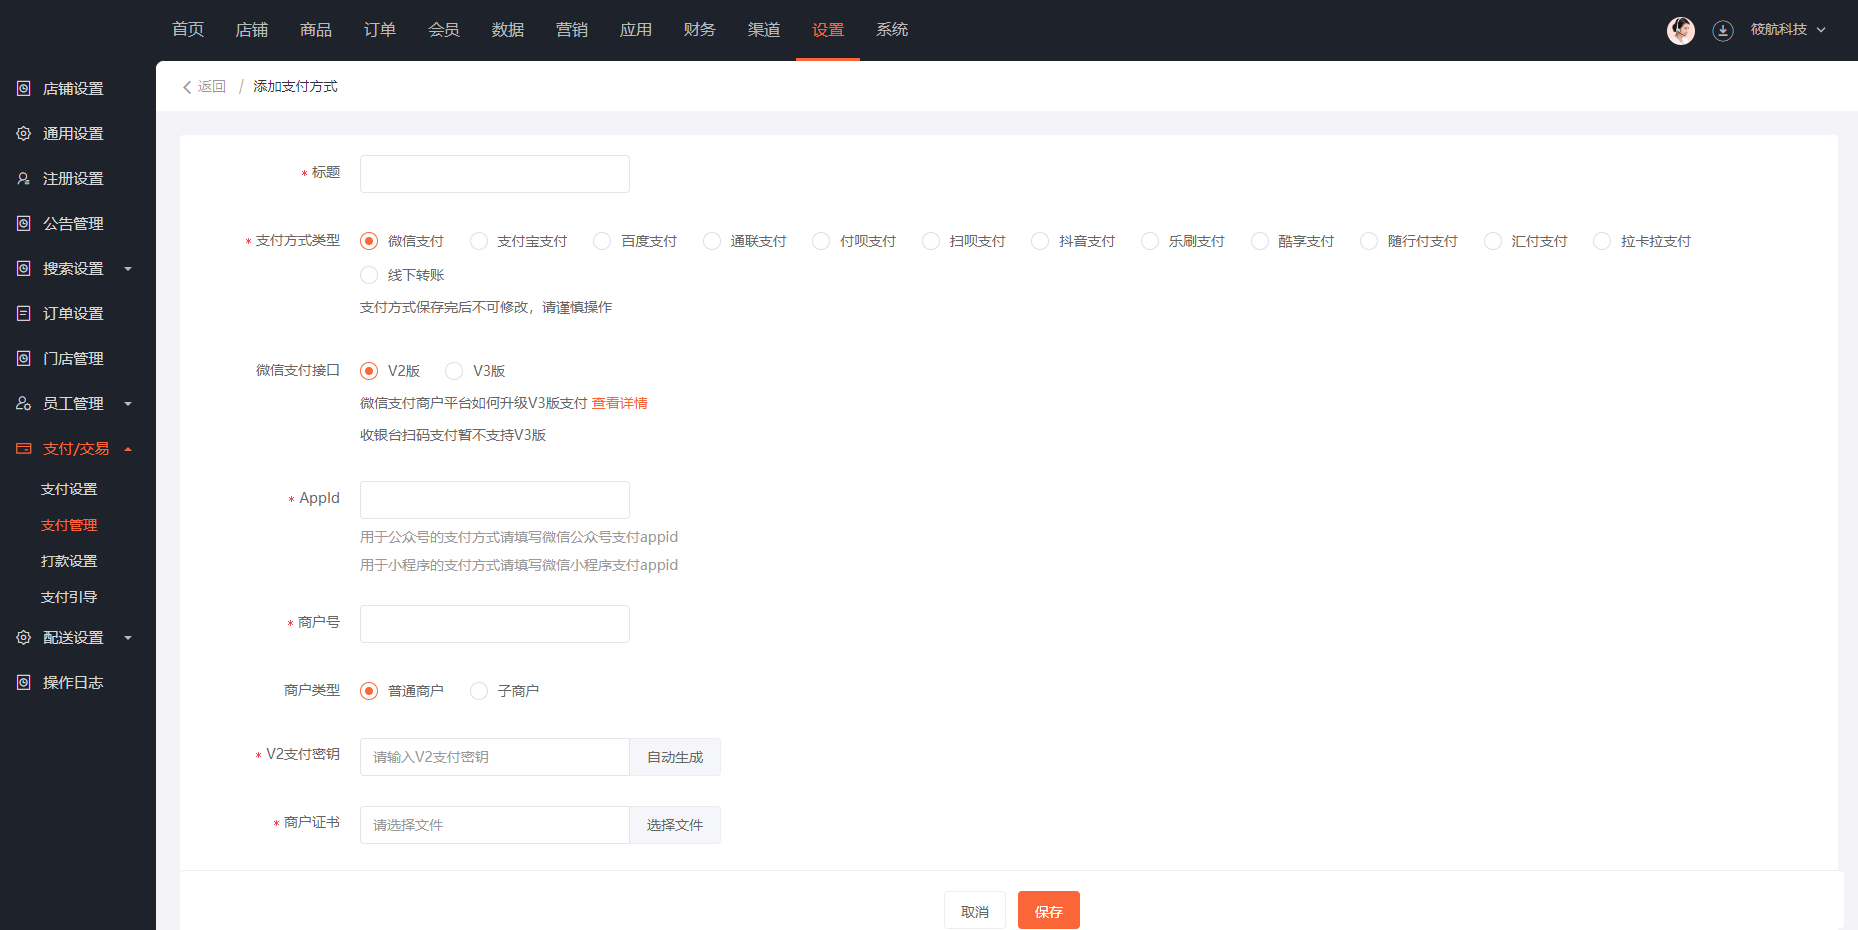The image size is (1858, 930).
Task: Open the 财务 top menu
Action: click(700, 30)
